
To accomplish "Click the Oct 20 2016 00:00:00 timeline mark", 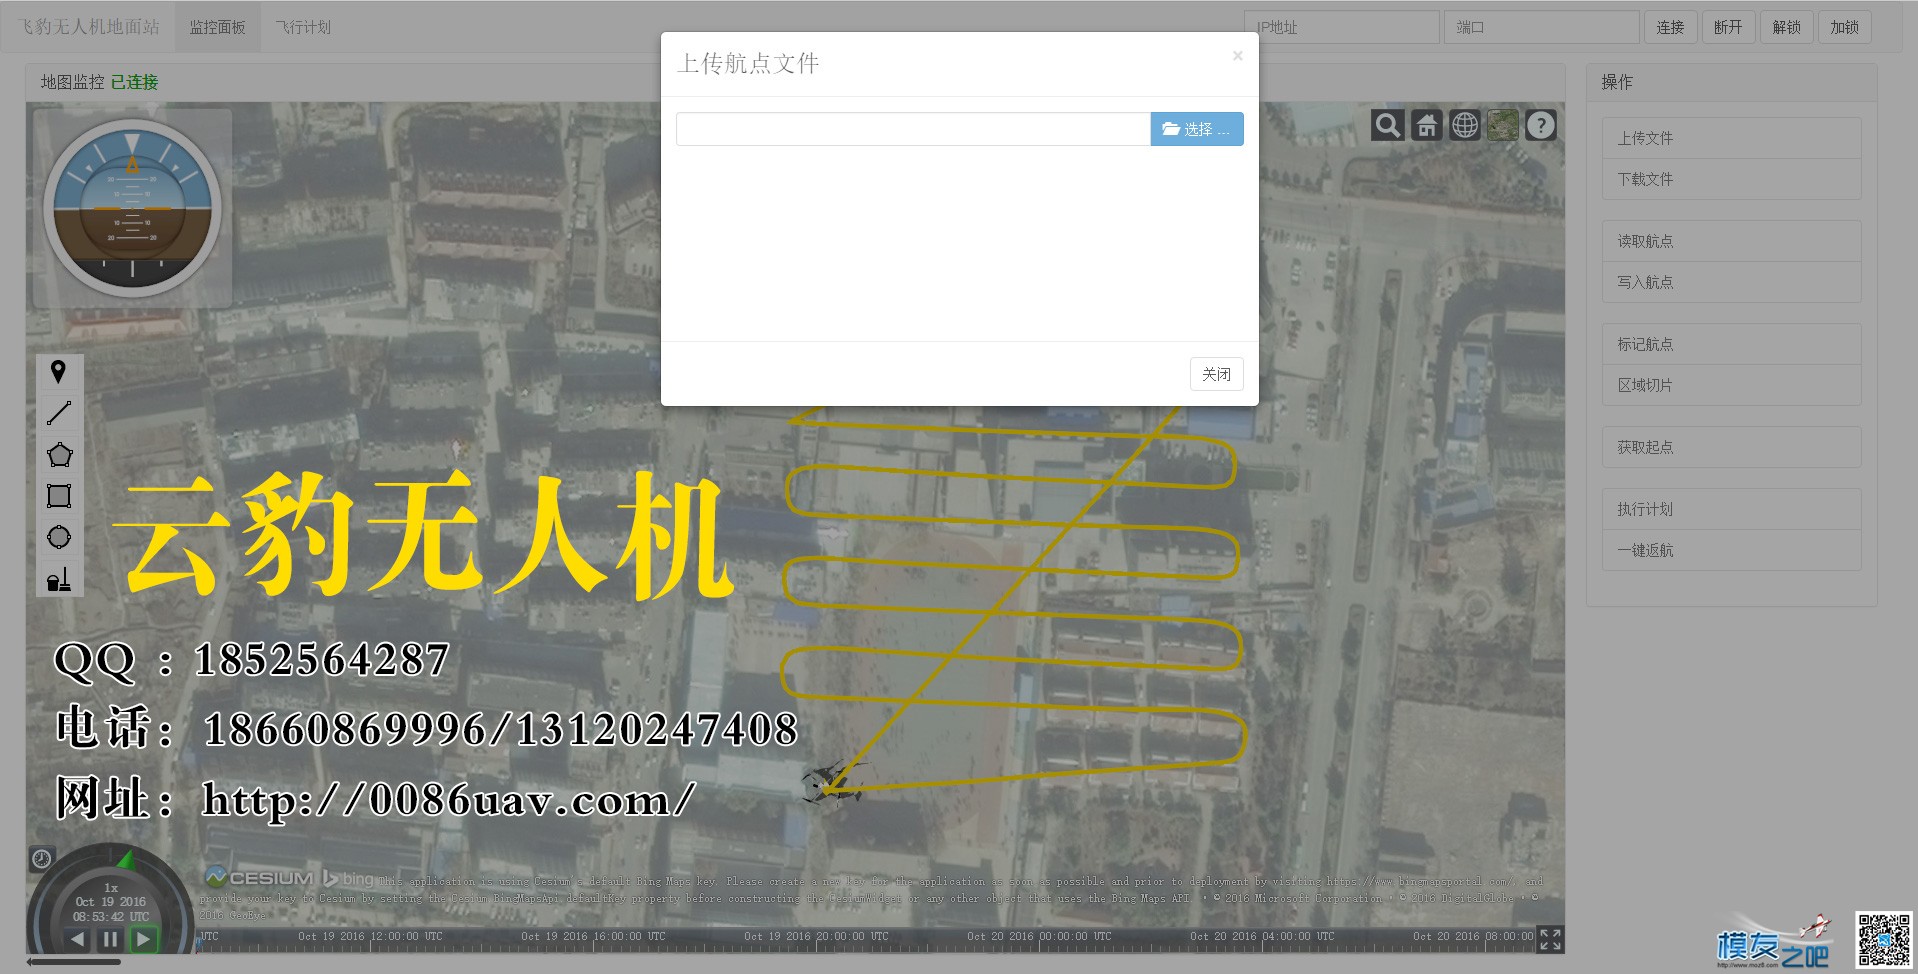I will tap(1039, 937).
